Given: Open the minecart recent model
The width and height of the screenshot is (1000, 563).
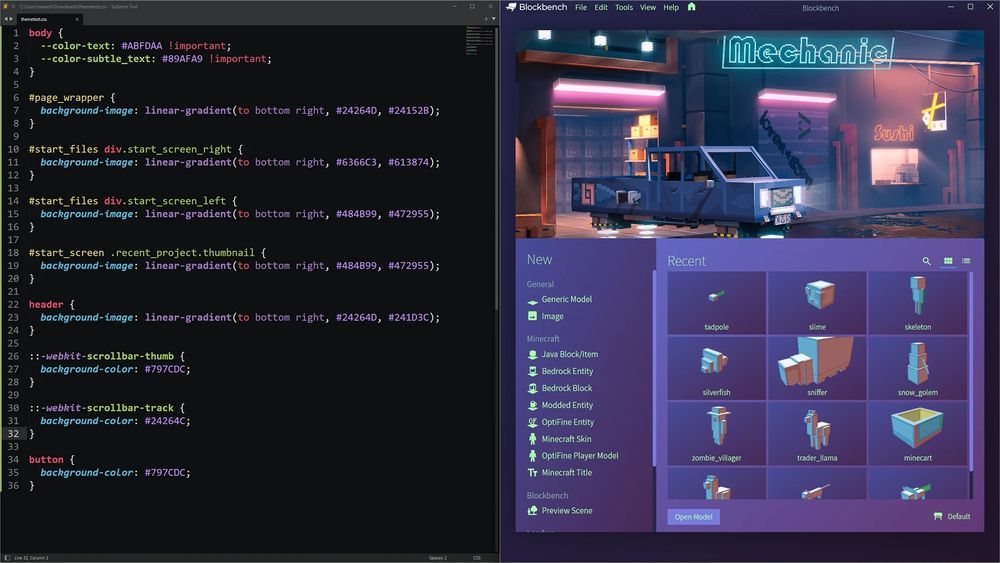Looking at the screenshot, I should (918, 434).
